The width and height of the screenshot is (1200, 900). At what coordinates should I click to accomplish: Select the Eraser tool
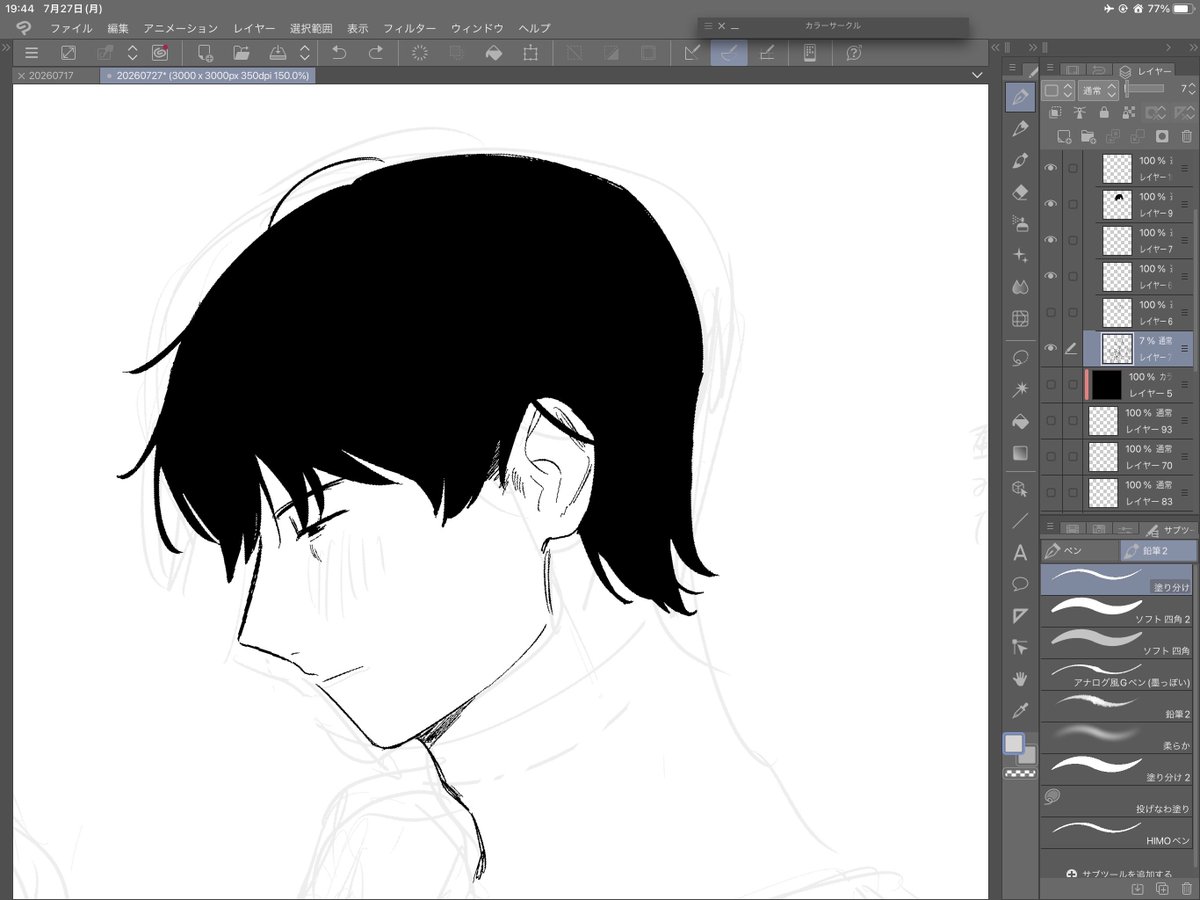tap(1020, 192)
